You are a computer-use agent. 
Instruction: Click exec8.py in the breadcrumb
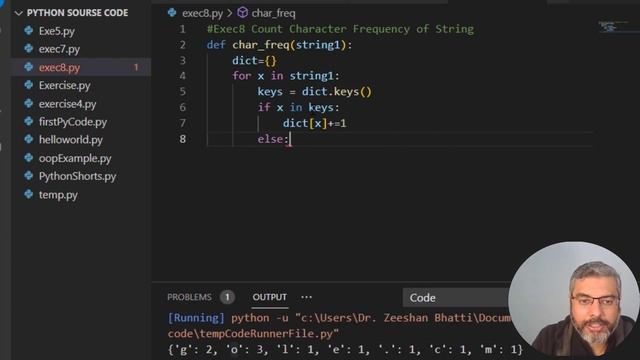tap(202, 13)
